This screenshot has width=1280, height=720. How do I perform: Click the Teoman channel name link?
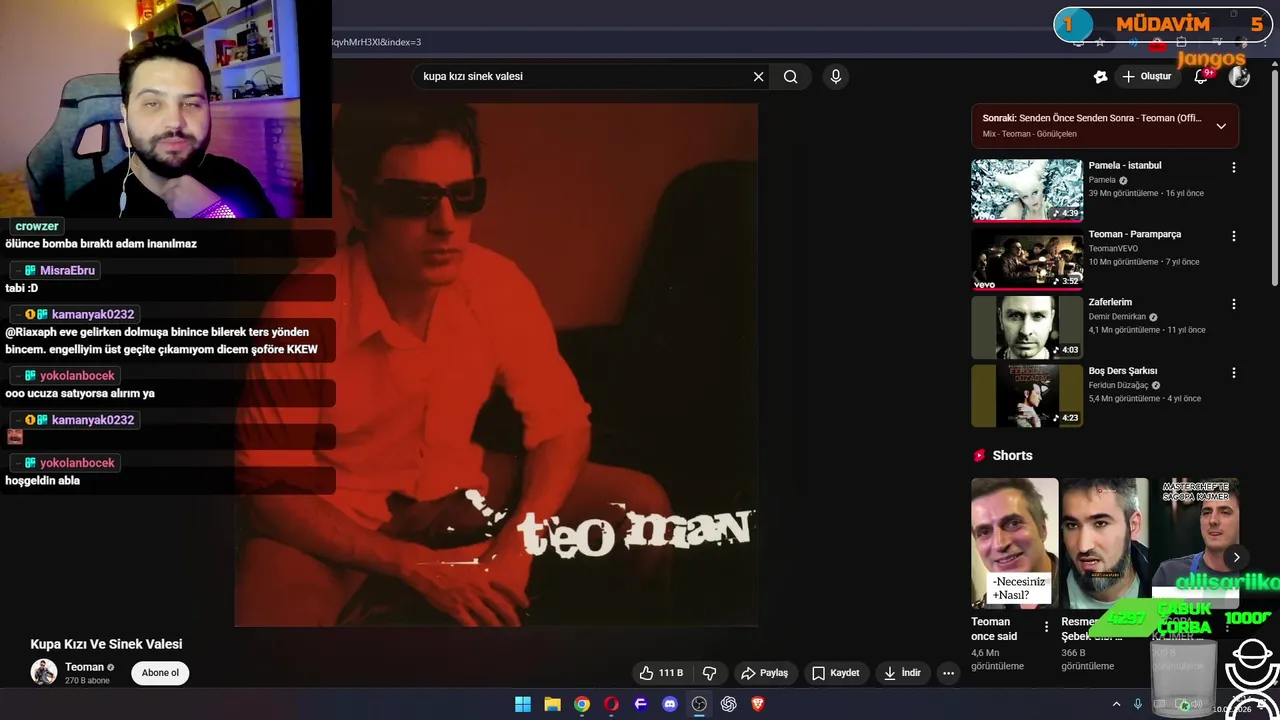(x=84, y=667)
